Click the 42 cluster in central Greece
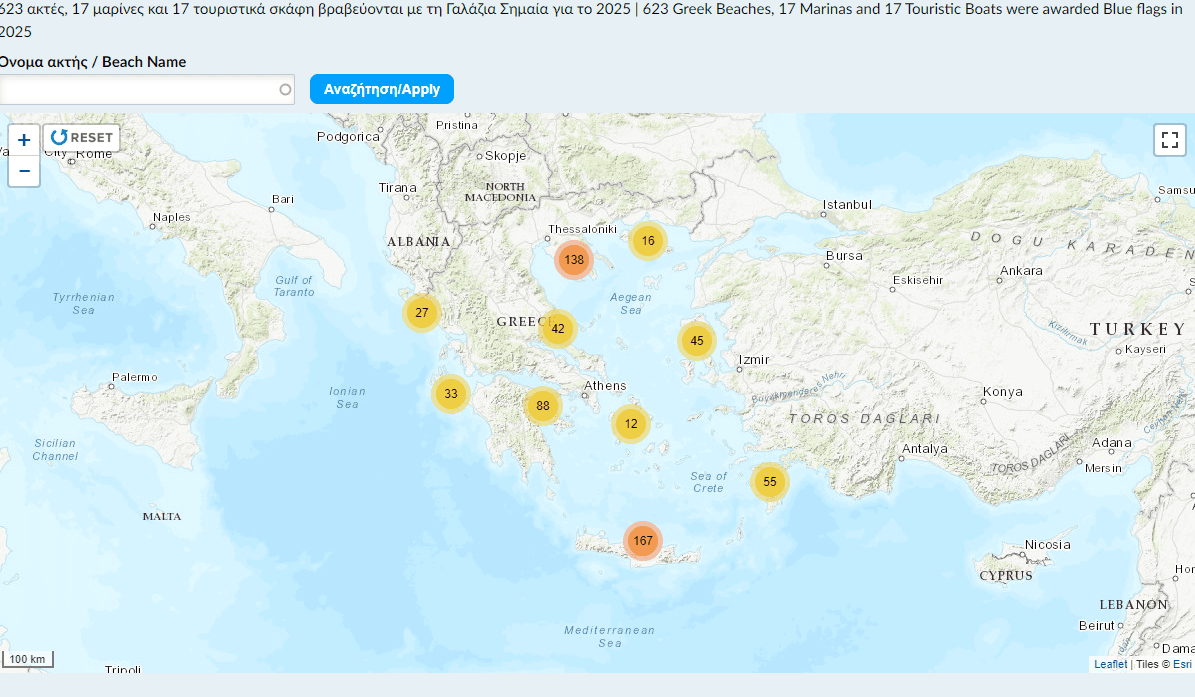Viewport: 1195px width, 697px height. coord(557,327)
